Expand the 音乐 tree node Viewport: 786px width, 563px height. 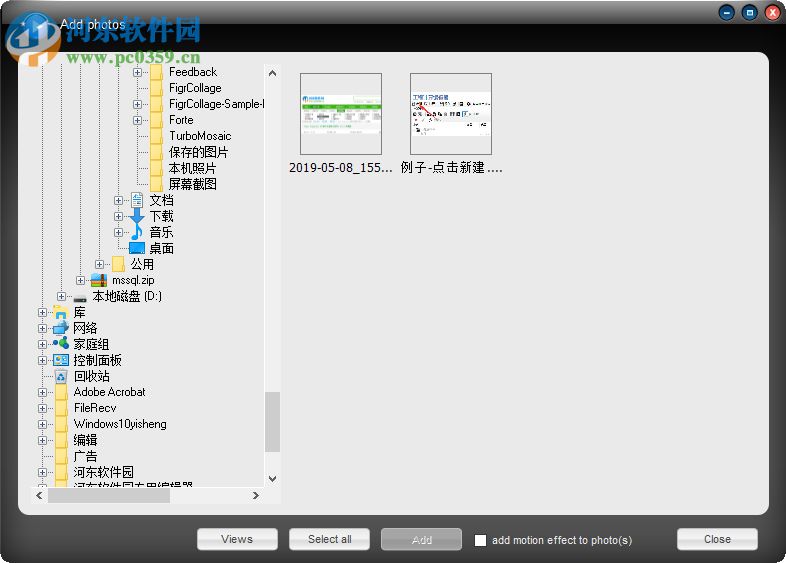click(118, 233)
